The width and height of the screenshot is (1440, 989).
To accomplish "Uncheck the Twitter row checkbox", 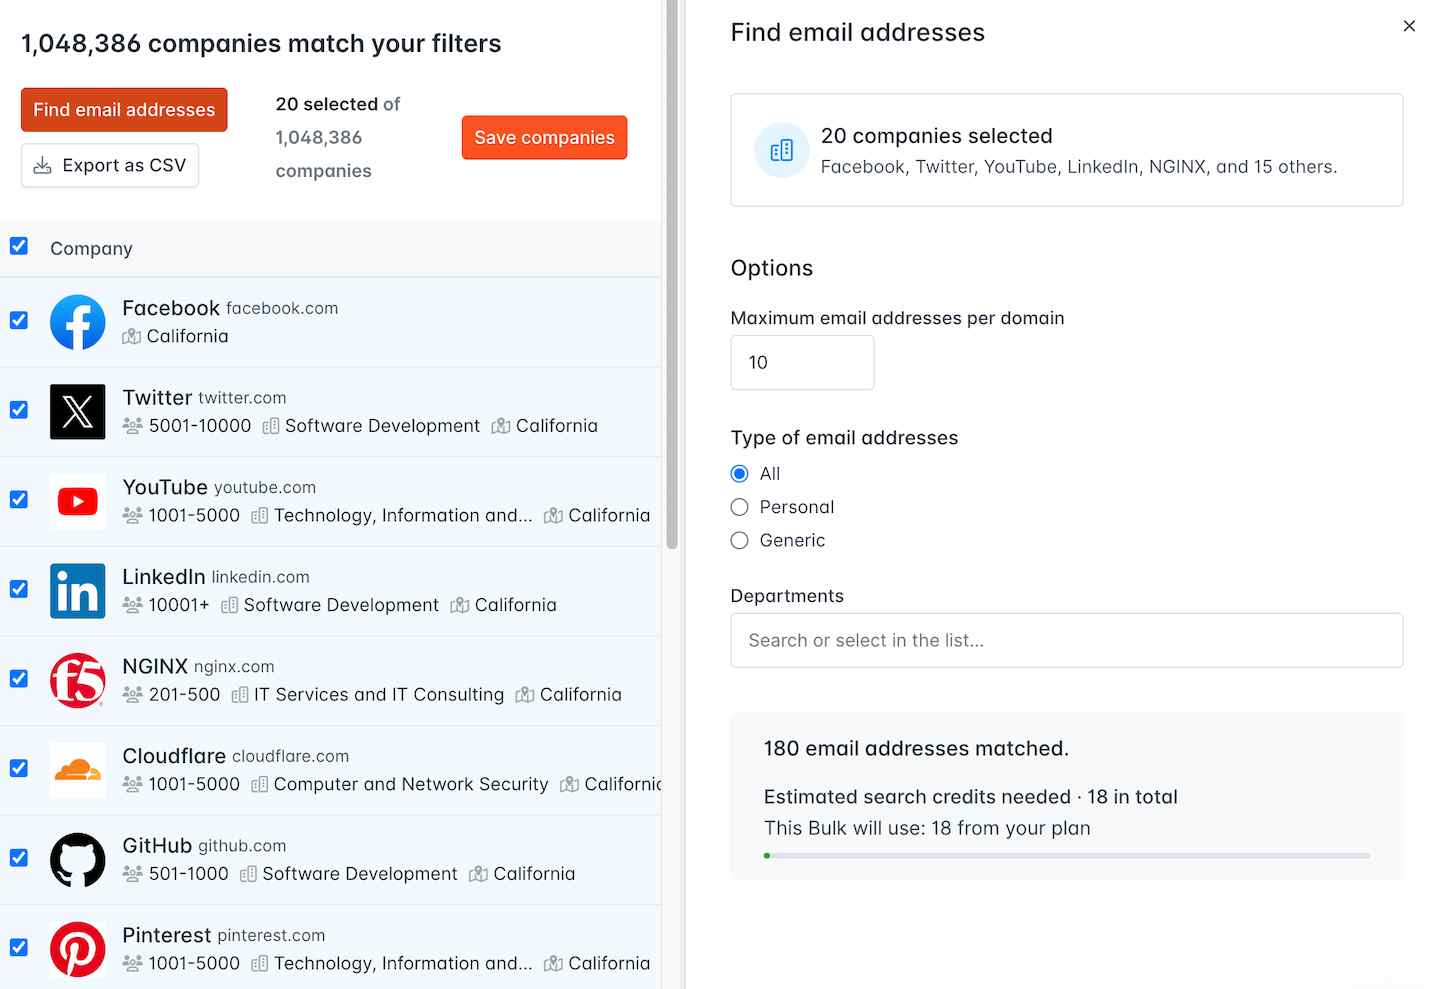I will coord(19,410).
